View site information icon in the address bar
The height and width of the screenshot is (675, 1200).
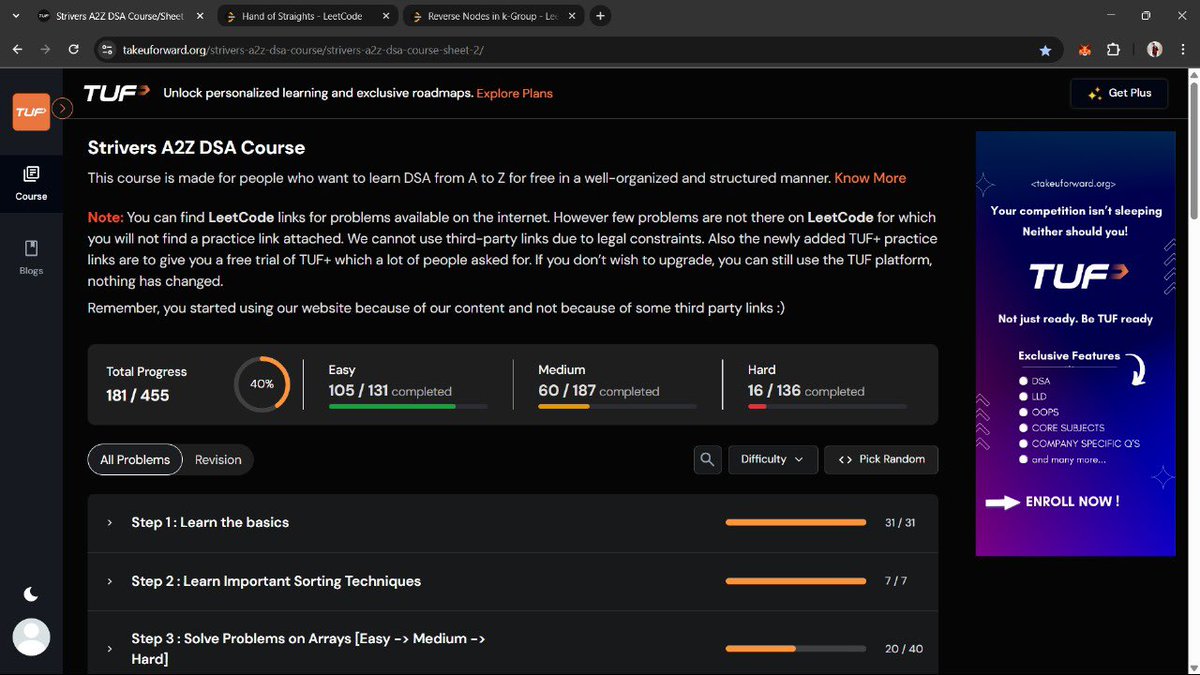(x=108, y=49)
